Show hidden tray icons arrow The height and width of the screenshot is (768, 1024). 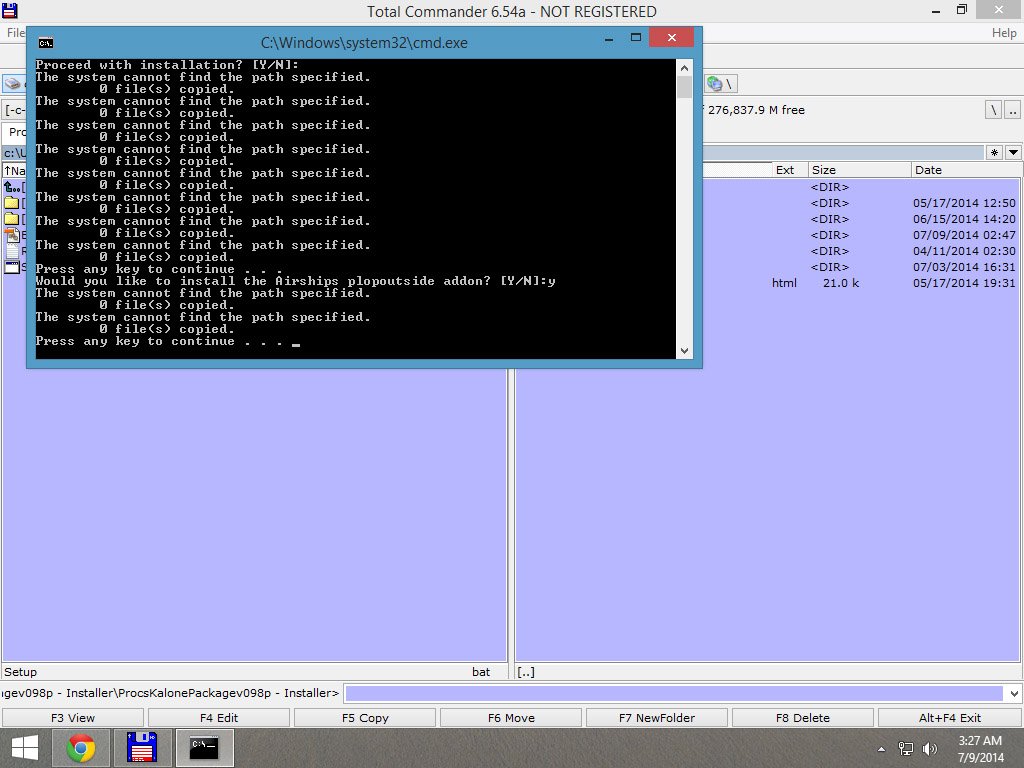[881, 749]
